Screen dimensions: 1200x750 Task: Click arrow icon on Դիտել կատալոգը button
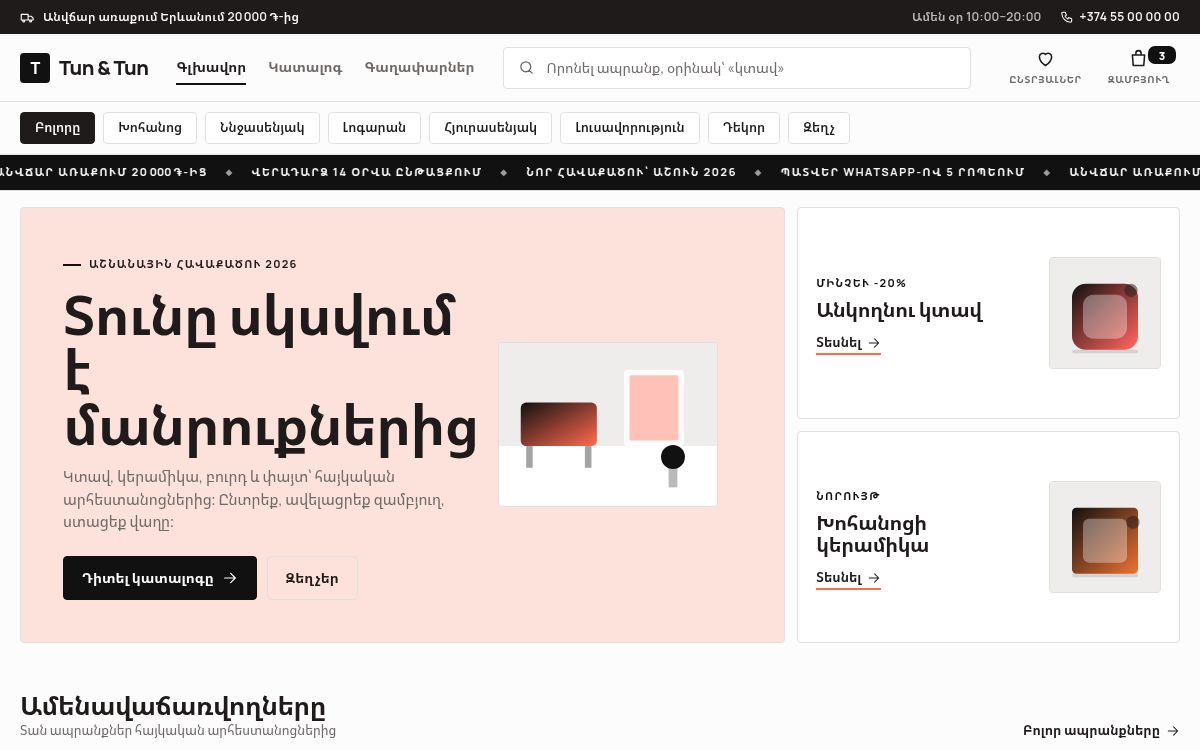(x=230, y=578)
